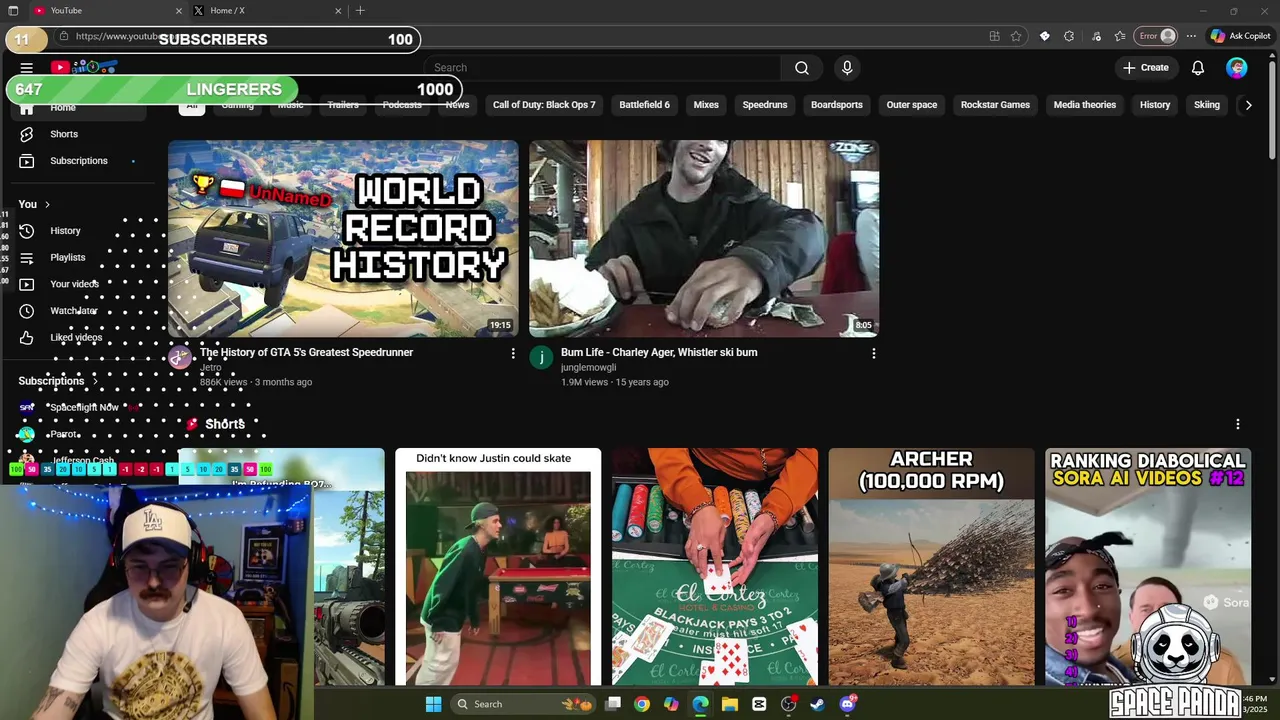The height and width of the screenshot is (720, 1280).
Task: Play the Archer (100,000 RPM) short
Action: tap(931, 566)
